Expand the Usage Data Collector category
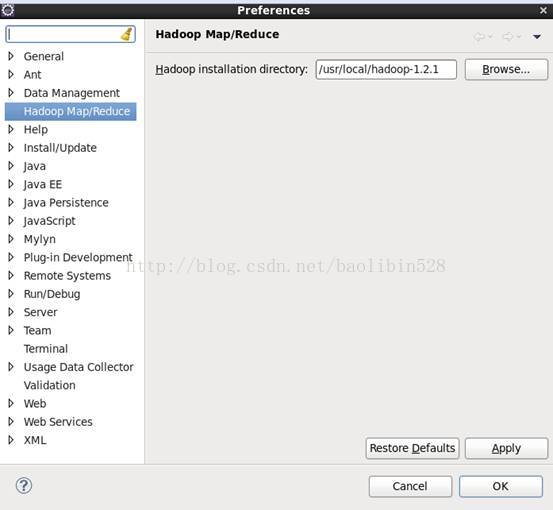This screenshot has width=553, height=510. point(11,367)
